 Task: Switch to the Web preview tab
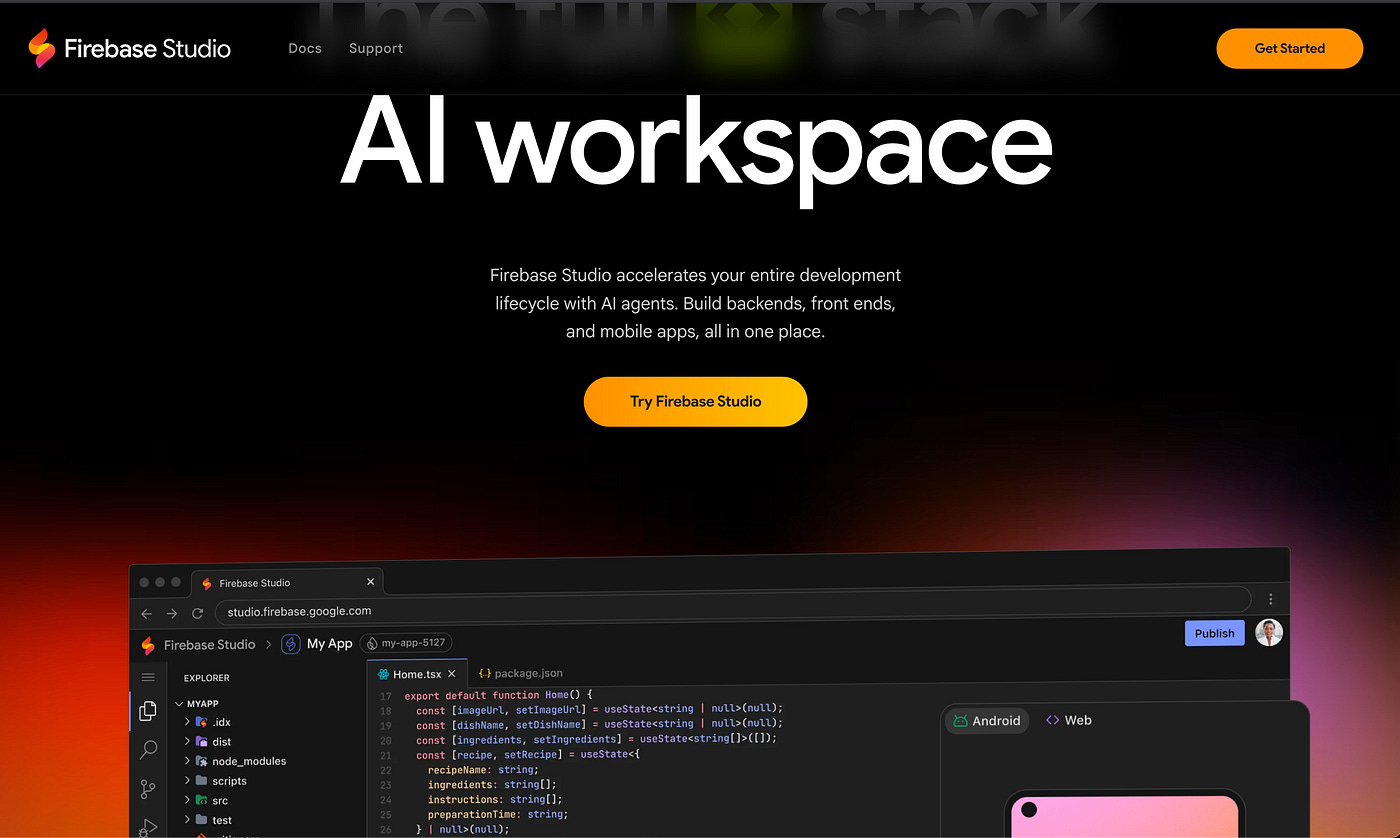pyautogui.click(x=1069, y=720)
